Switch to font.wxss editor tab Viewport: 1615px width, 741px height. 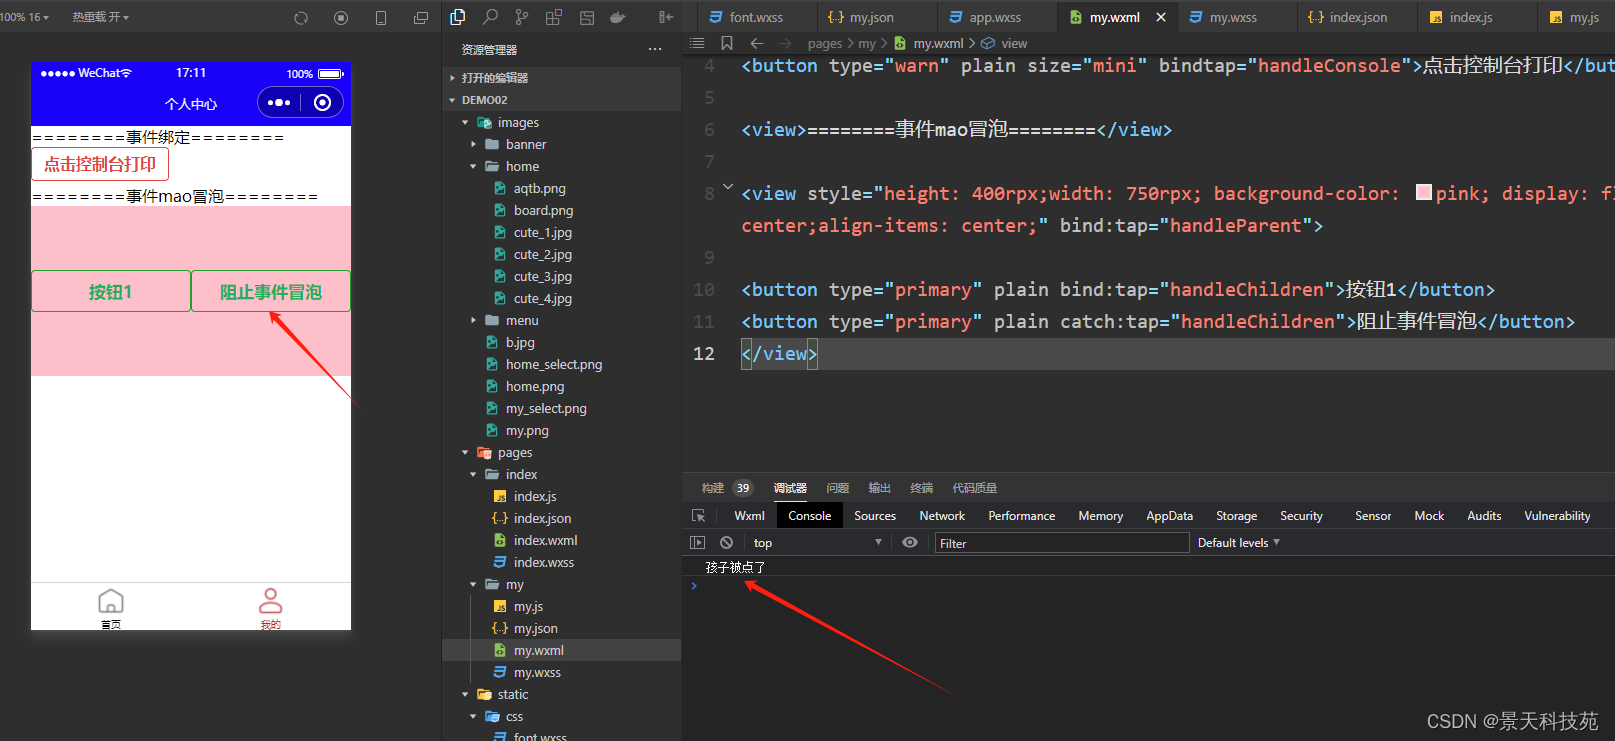pos(756,17)
